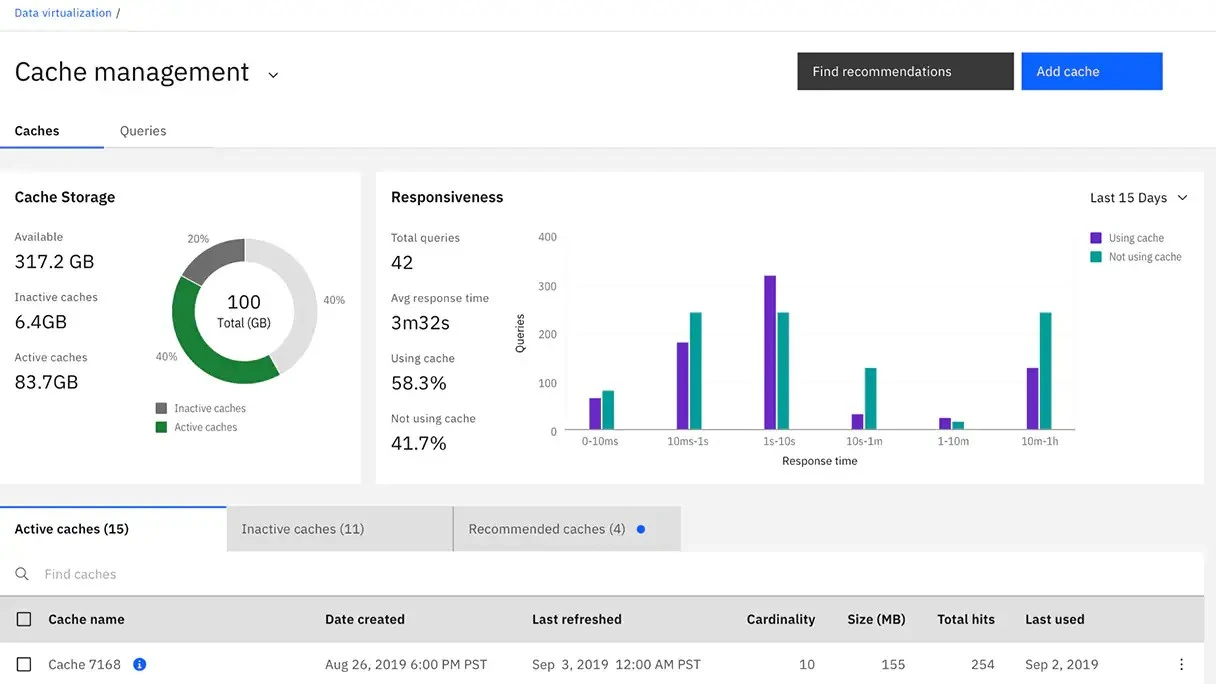Click the gray Inactive caches legend square

(161, 408)
